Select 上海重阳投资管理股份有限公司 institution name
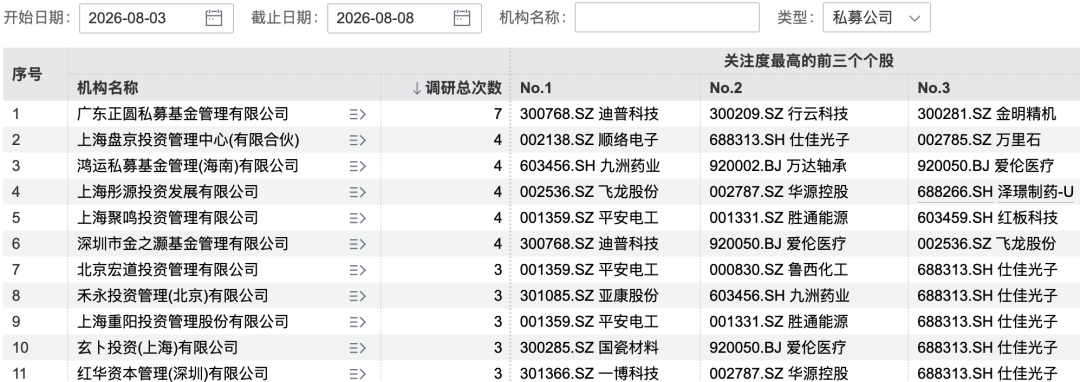The height and width of the screenshot is (382, 1080). (183, 321)
